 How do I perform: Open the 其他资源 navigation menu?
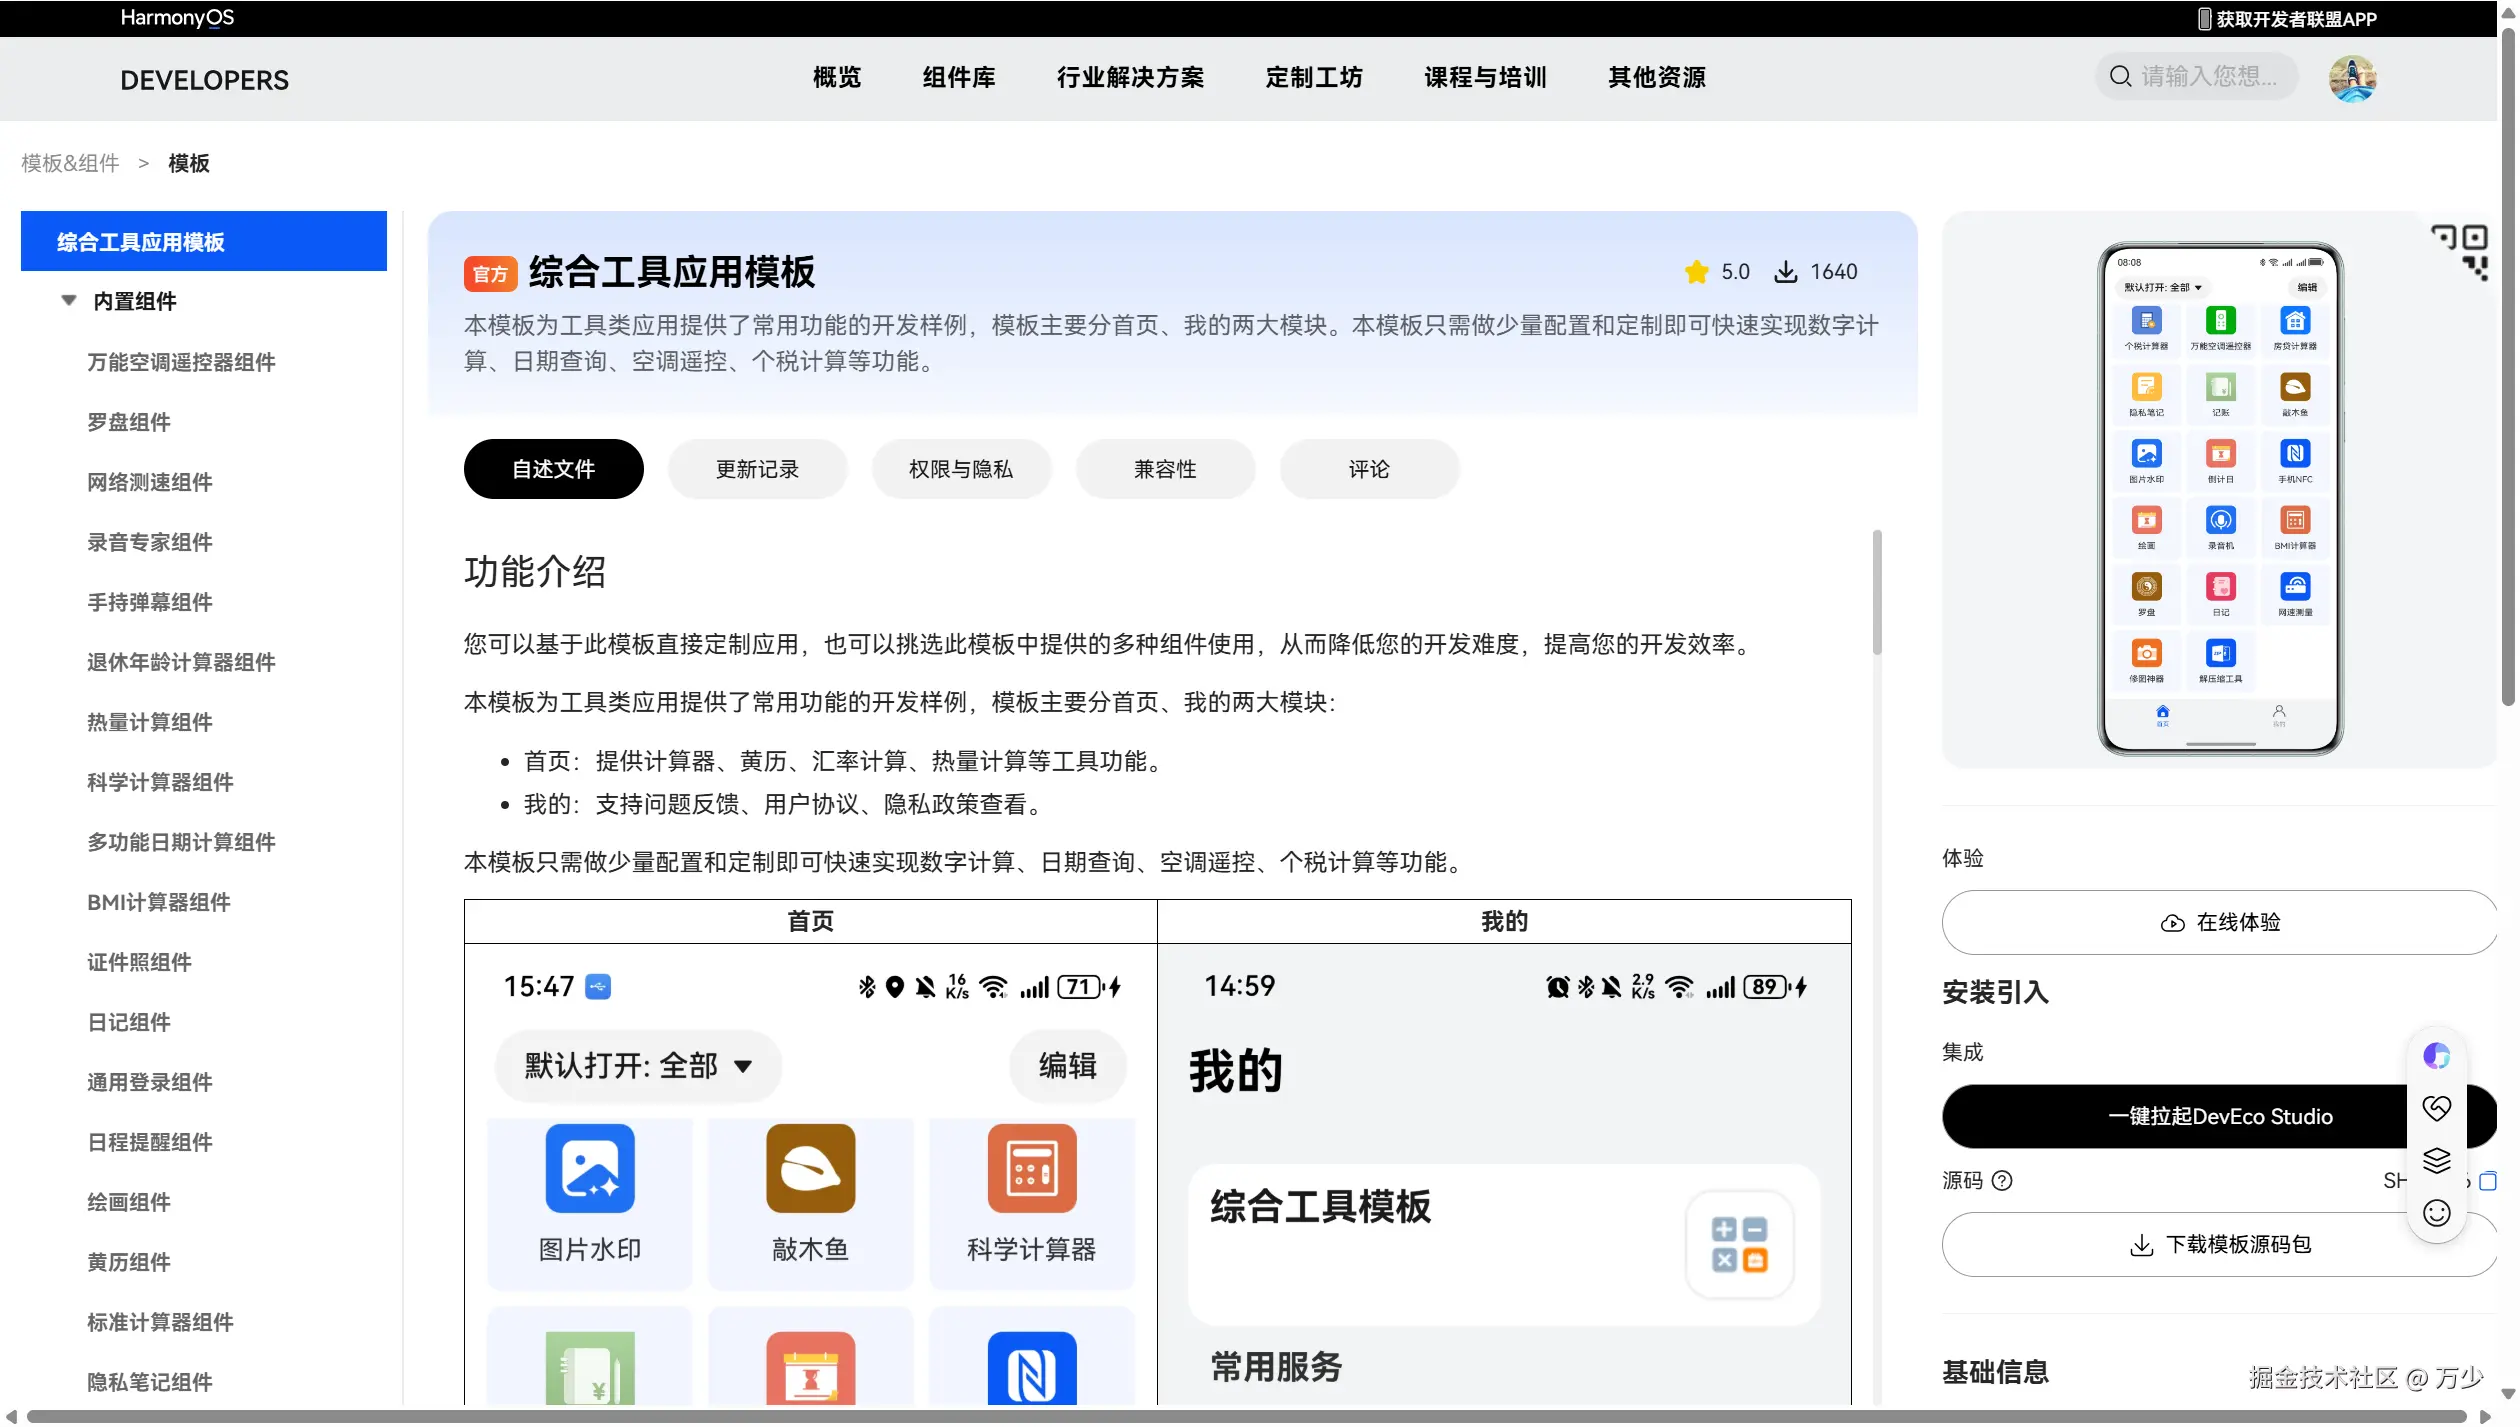coord(1656,78)
